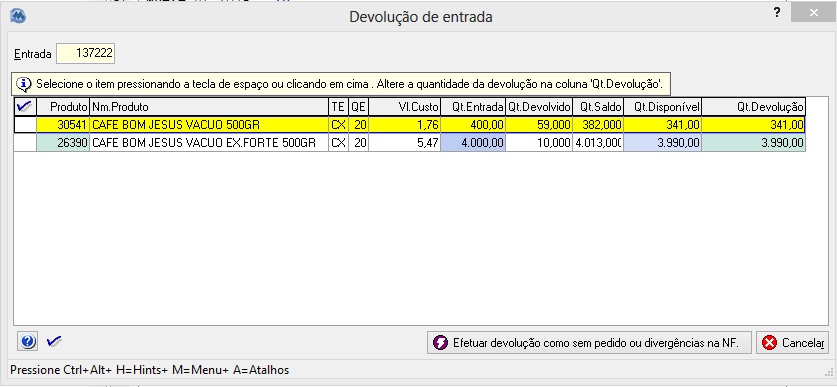Viewport: 837px width, 387px height.
Task: Check the selection box for product 26390
Action: [x=25, y=143]
